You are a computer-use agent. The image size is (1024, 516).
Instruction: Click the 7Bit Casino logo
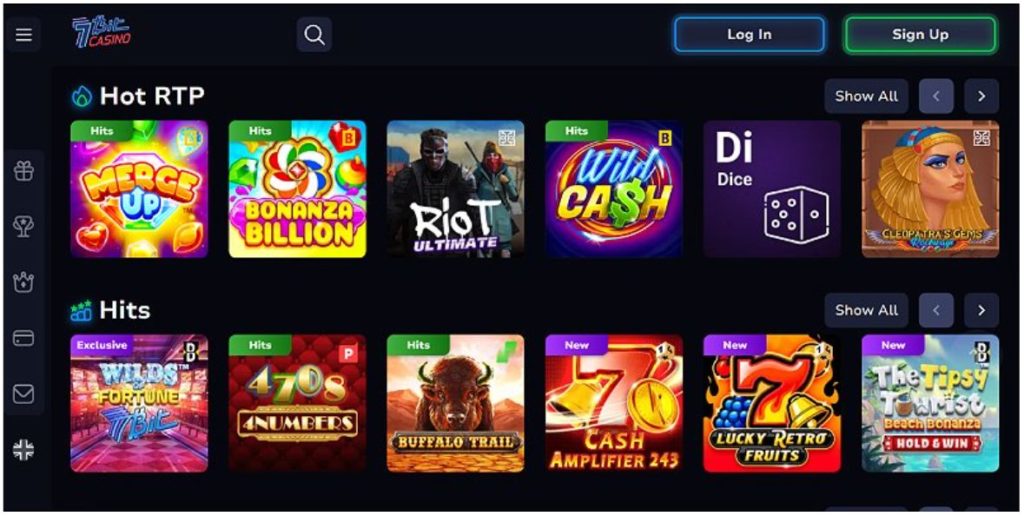pos(101,33)
